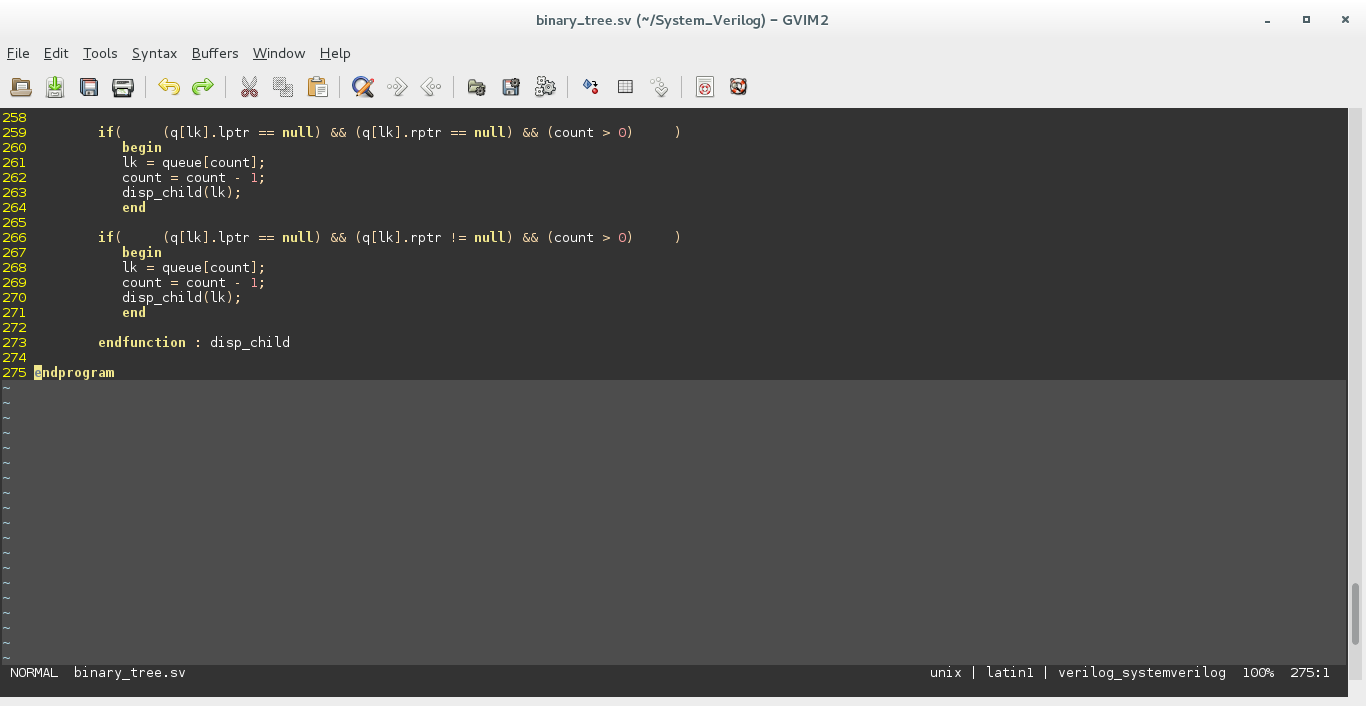Click the Find Next arrow icon

click(397, 87)
